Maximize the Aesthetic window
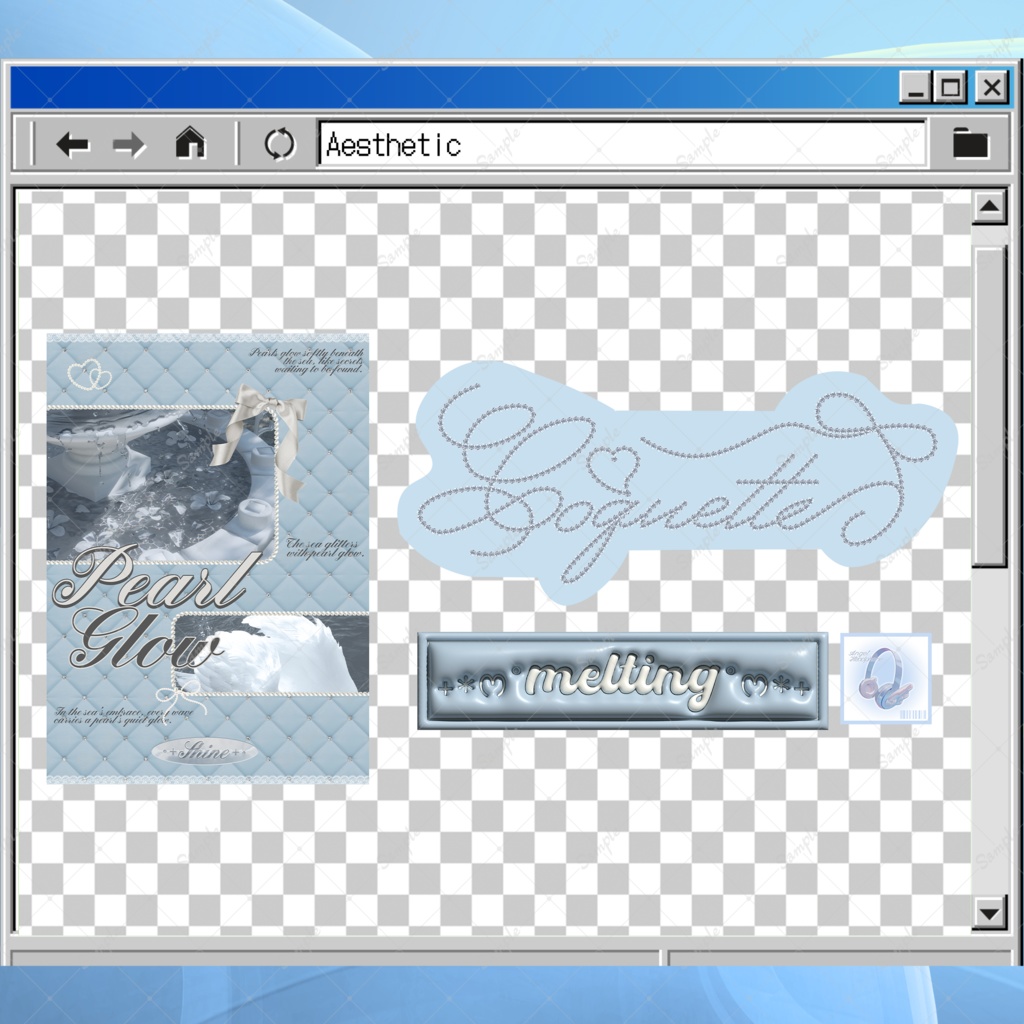The width and height of the screenshot is (1024, 1024). click(x=950, y=88)
